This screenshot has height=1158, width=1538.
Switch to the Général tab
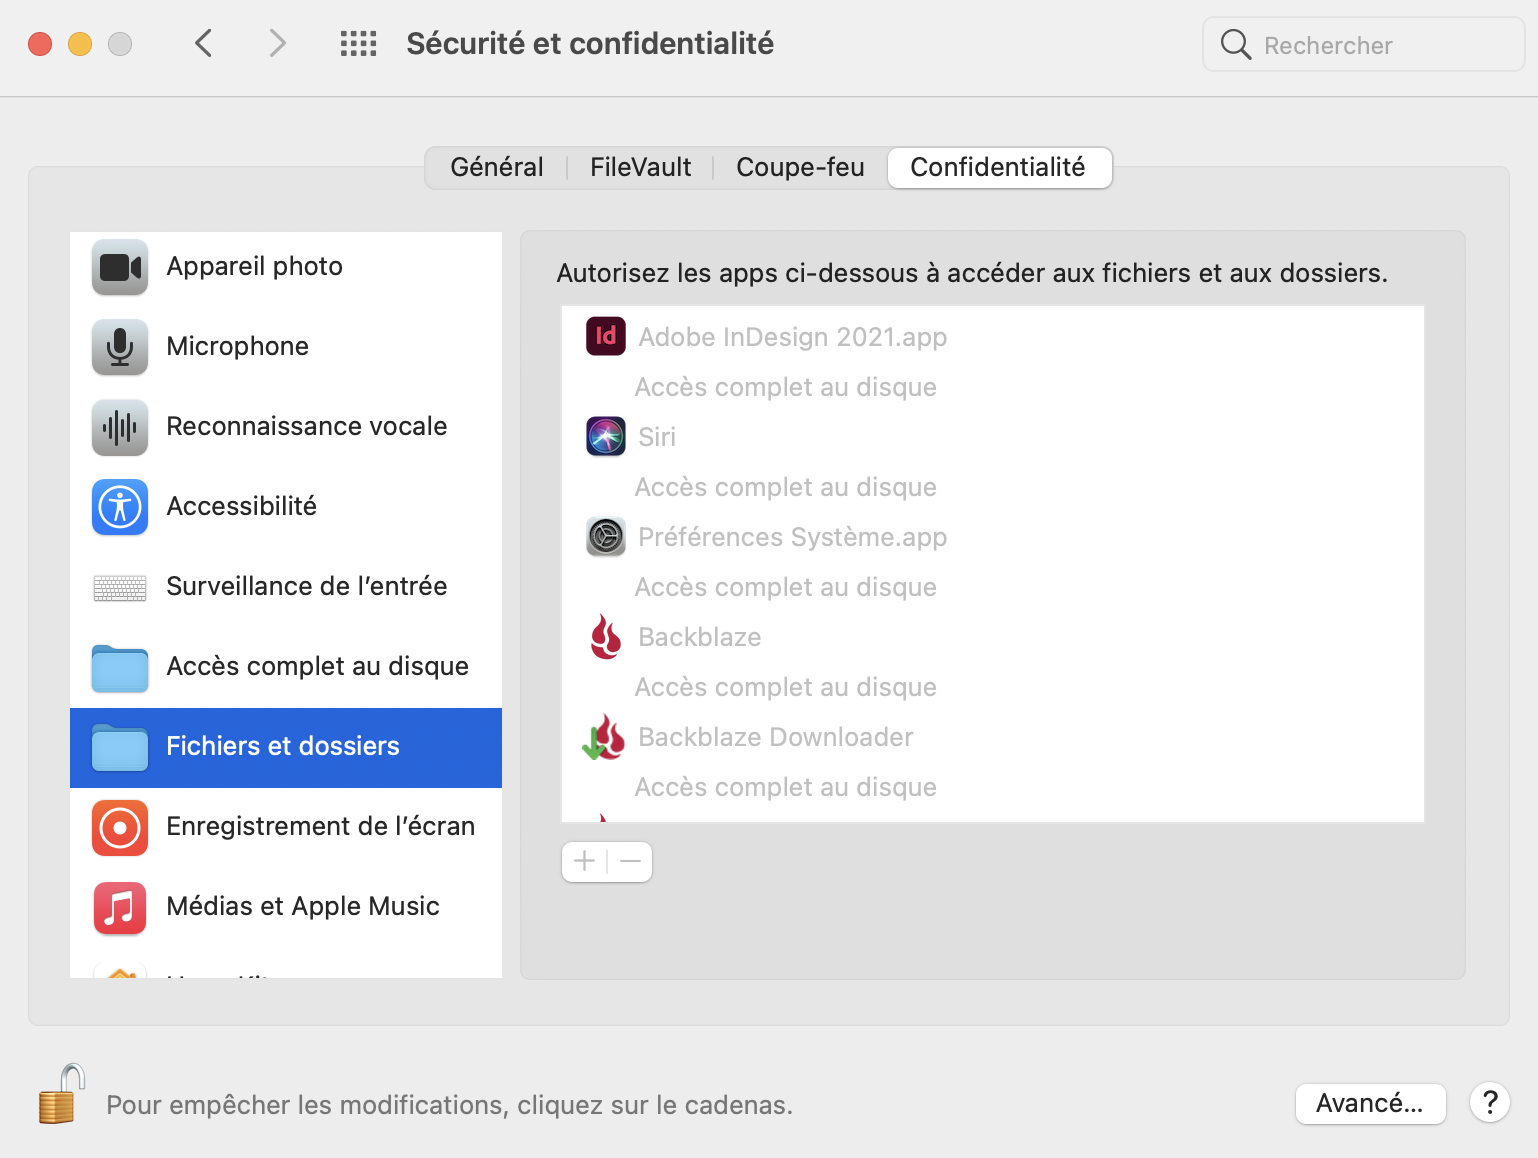coord(497,167)
